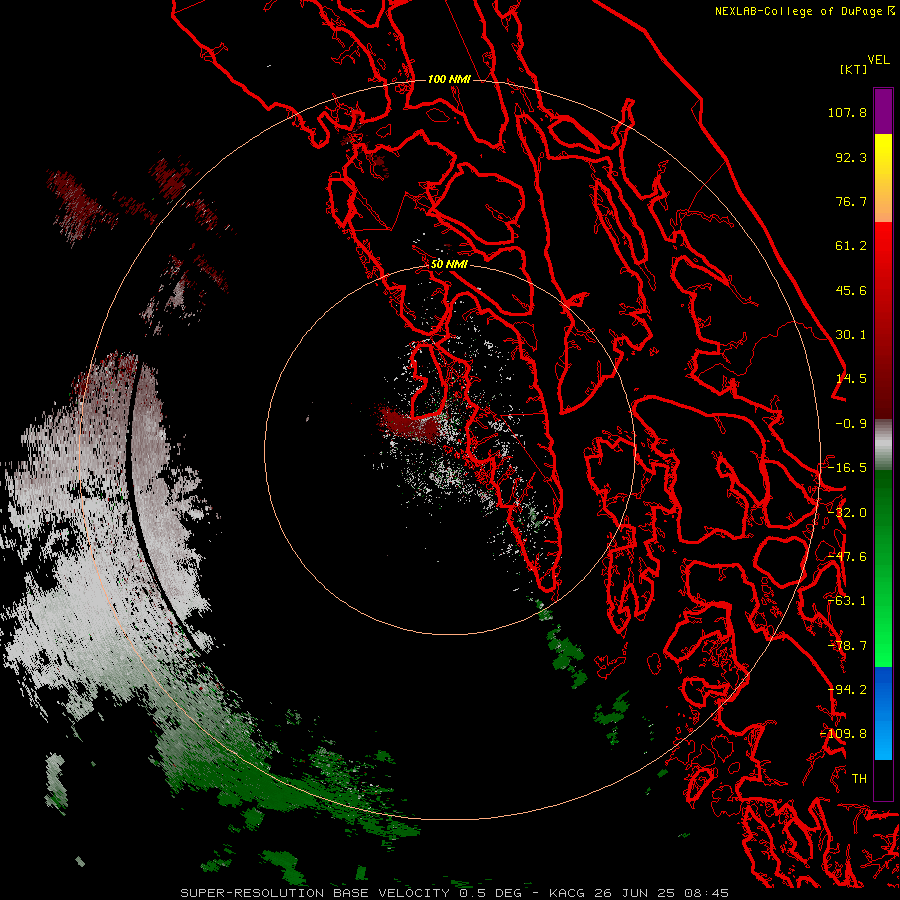Viewport: 900px width, 900px height.
Task: Click the -32.0 legend value
Action: (x=847, y=513)
